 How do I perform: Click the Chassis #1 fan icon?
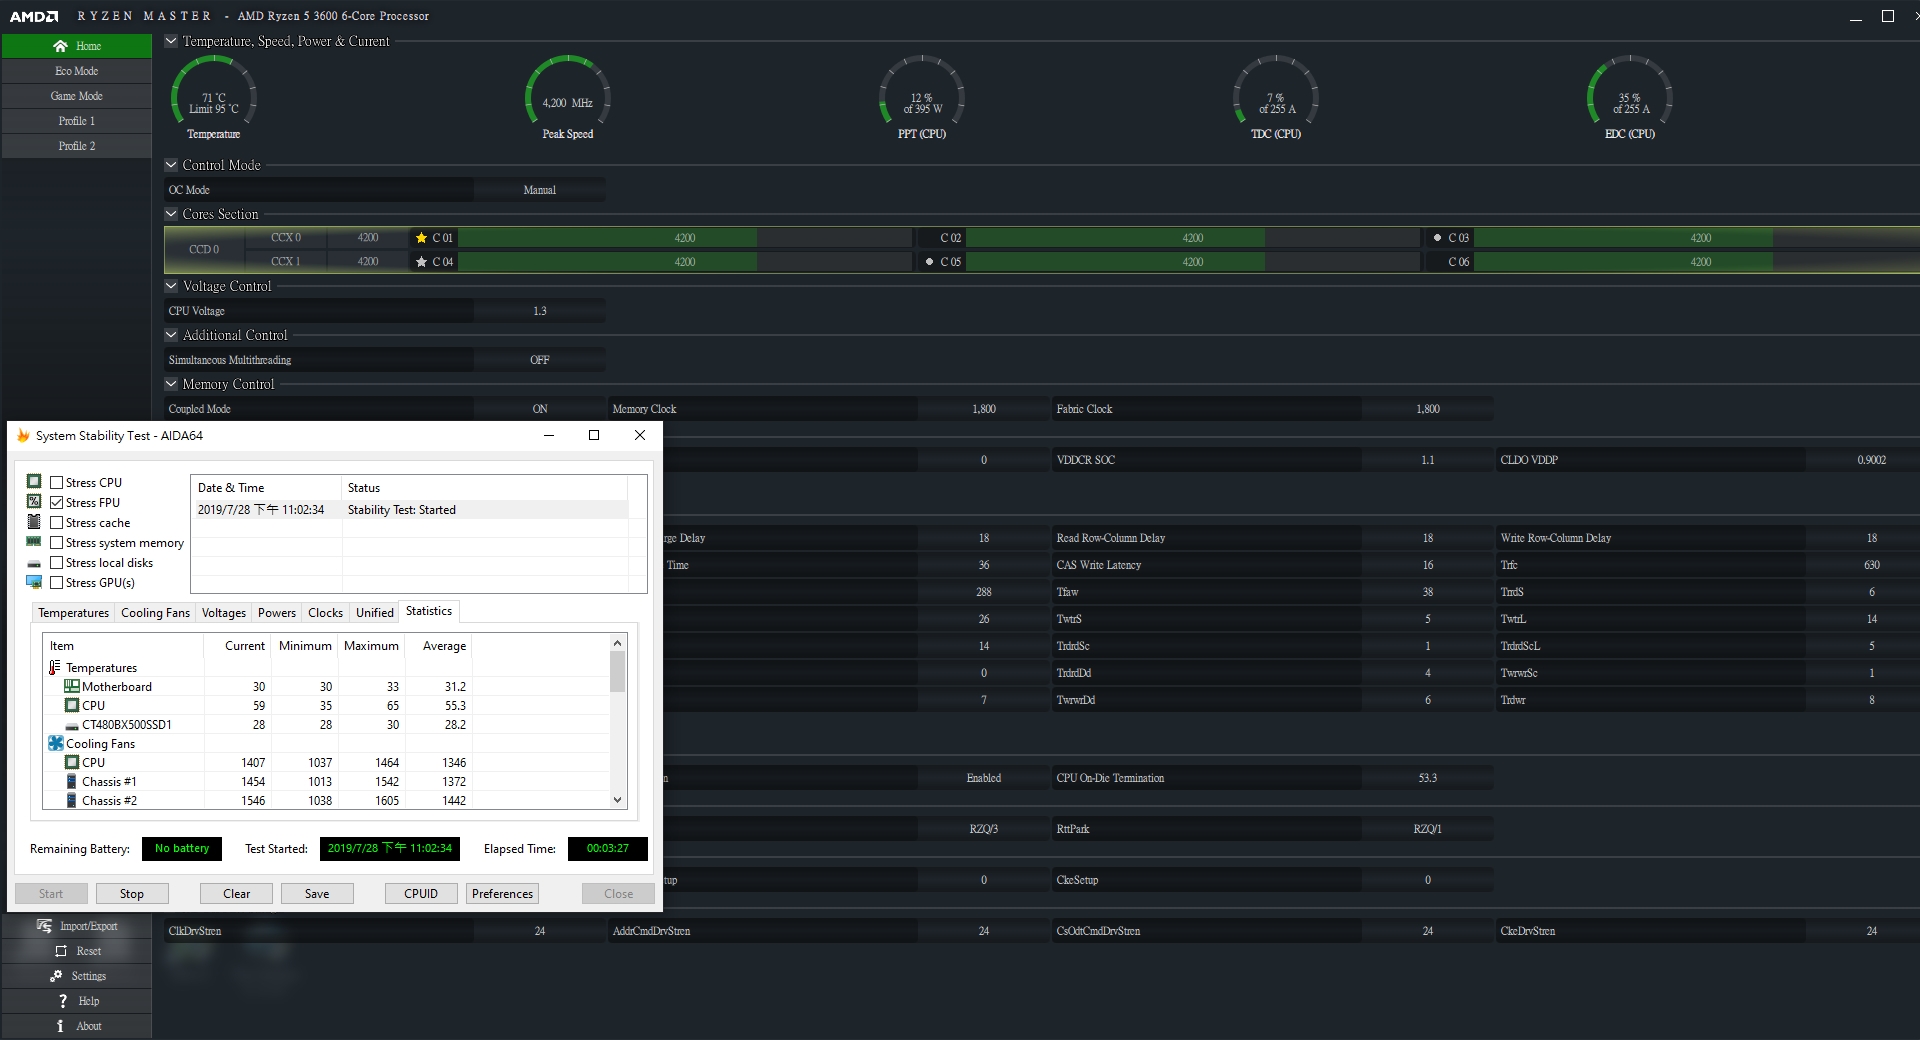click(x=71, y=781)
